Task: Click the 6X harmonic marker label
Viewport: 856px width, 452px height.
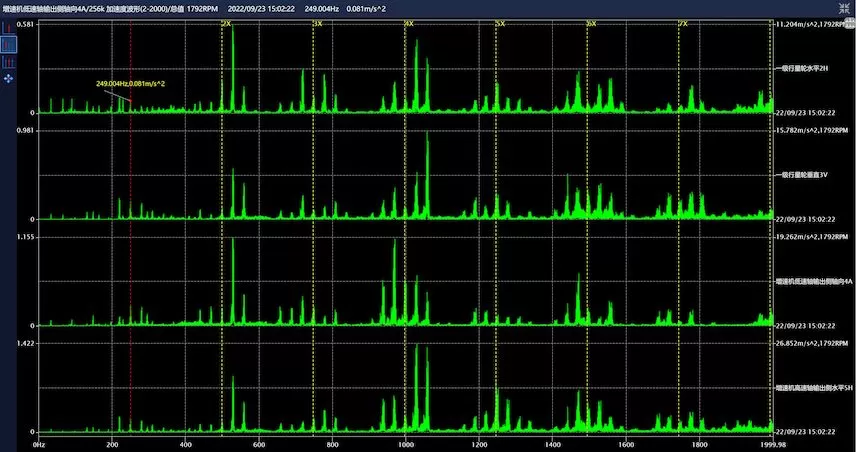Action: pos(591,22)
